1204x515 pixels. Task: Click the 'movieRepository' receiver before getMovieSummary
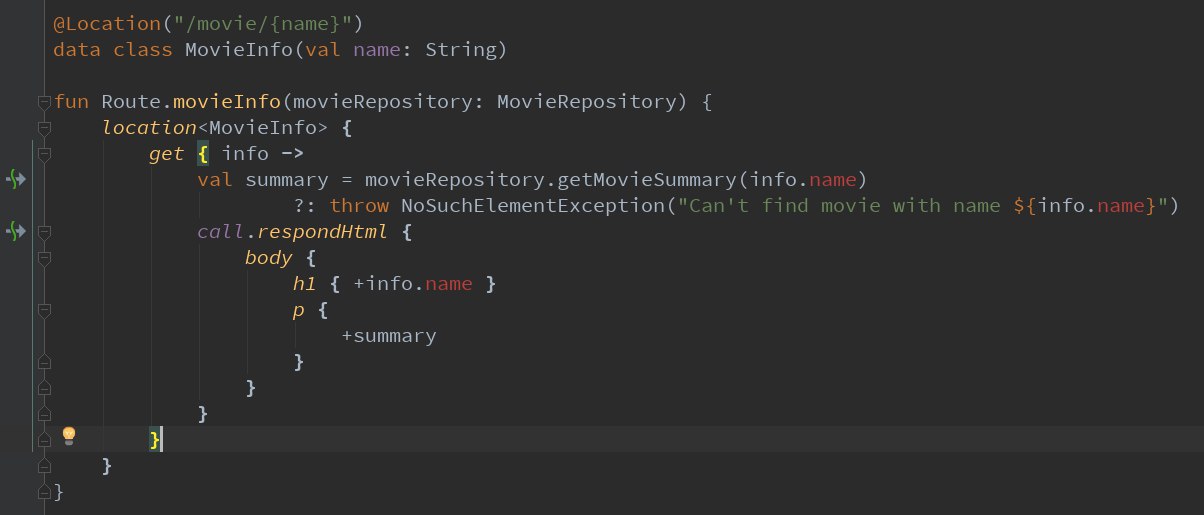(455, 179)
